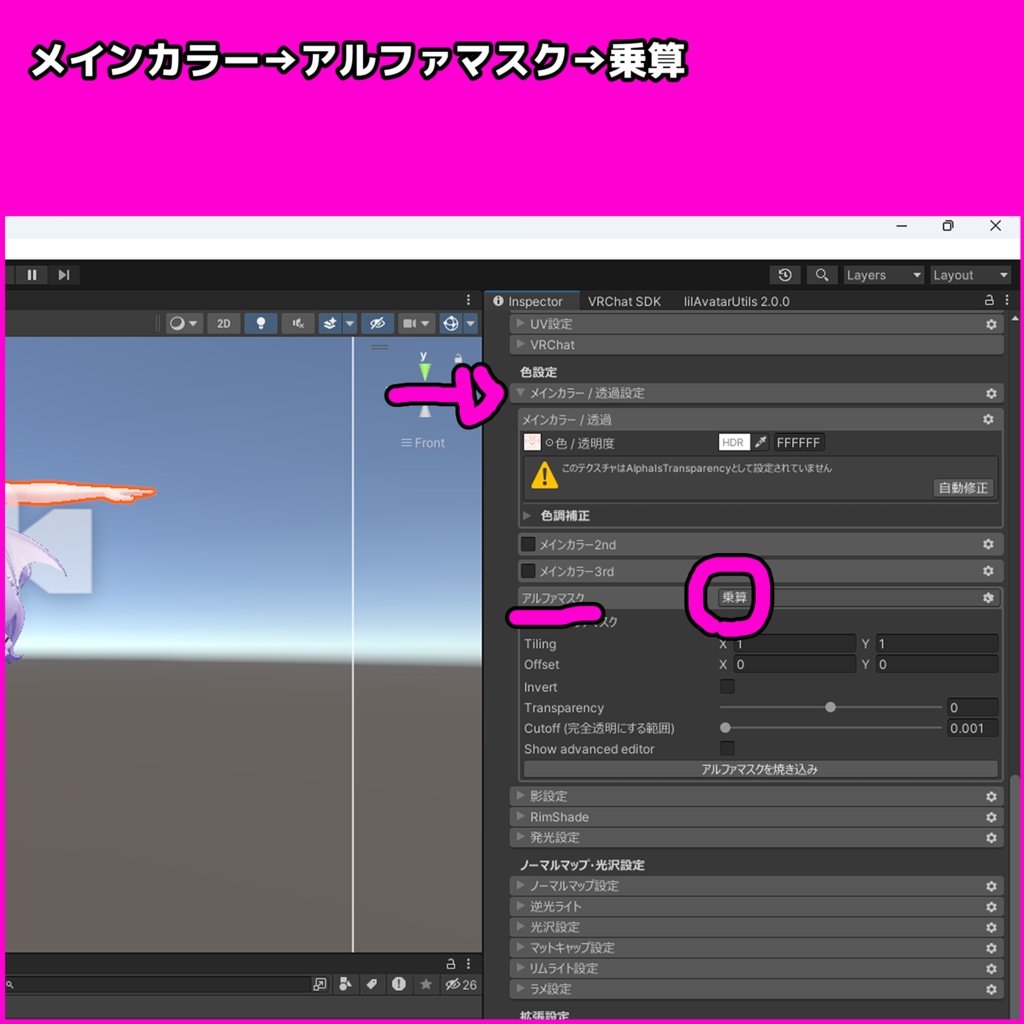
Task: Click the Cutoff 0.001 value field
Action: pos(972,728)
